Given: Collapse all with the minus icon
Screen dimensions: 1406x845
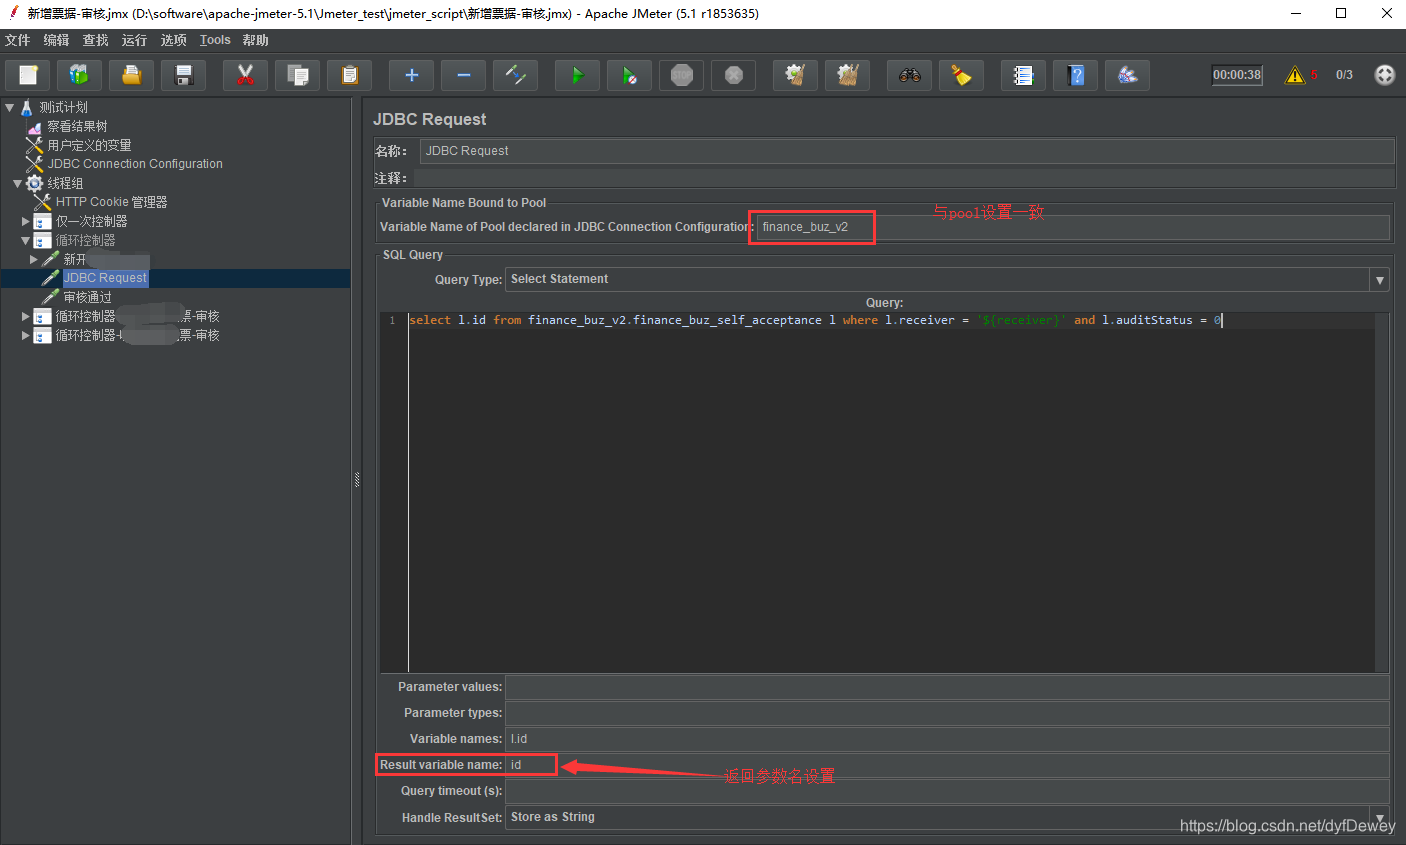Looking at the screenshot, I should tap(463, 75).
